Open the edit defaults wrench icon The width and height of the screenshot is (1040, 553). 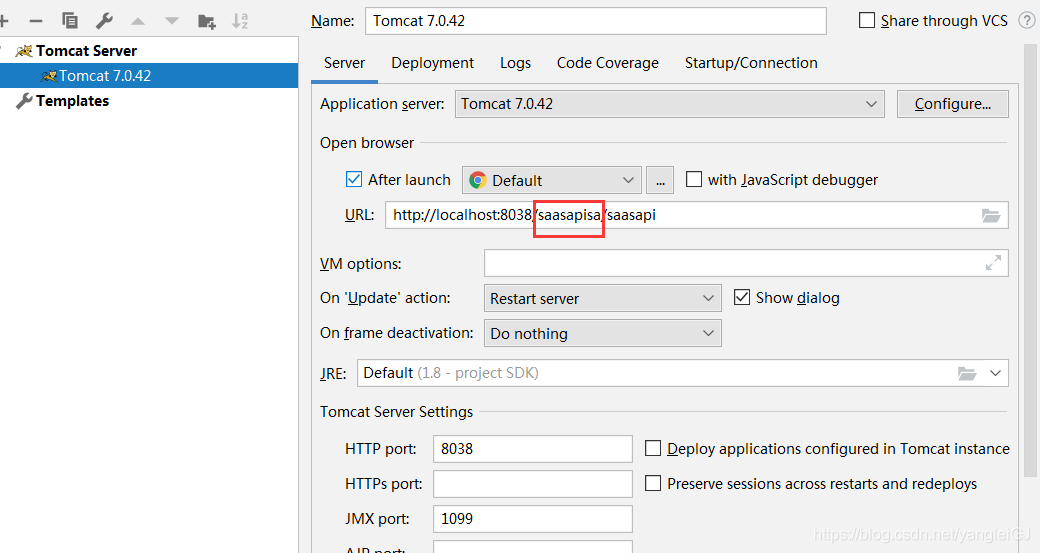point(104,21)
